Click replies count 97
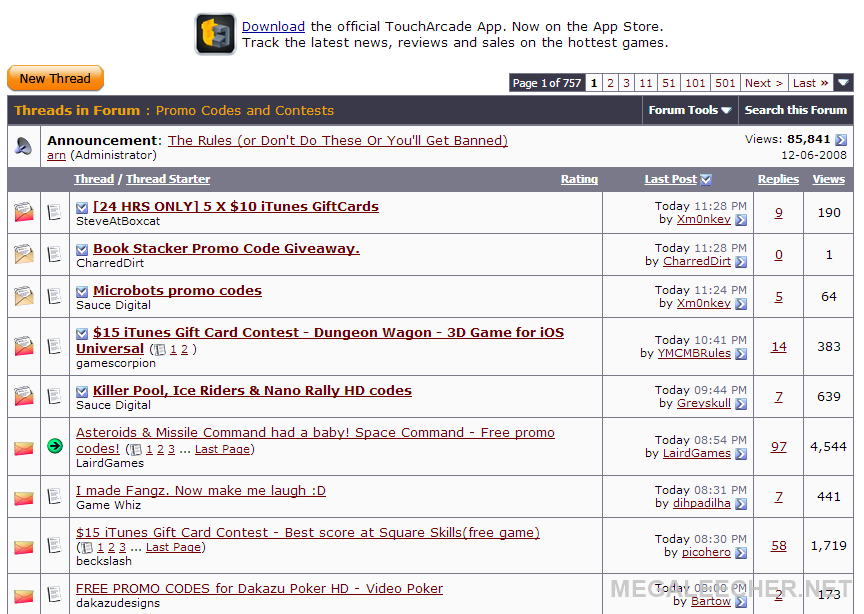 point(778,447)
